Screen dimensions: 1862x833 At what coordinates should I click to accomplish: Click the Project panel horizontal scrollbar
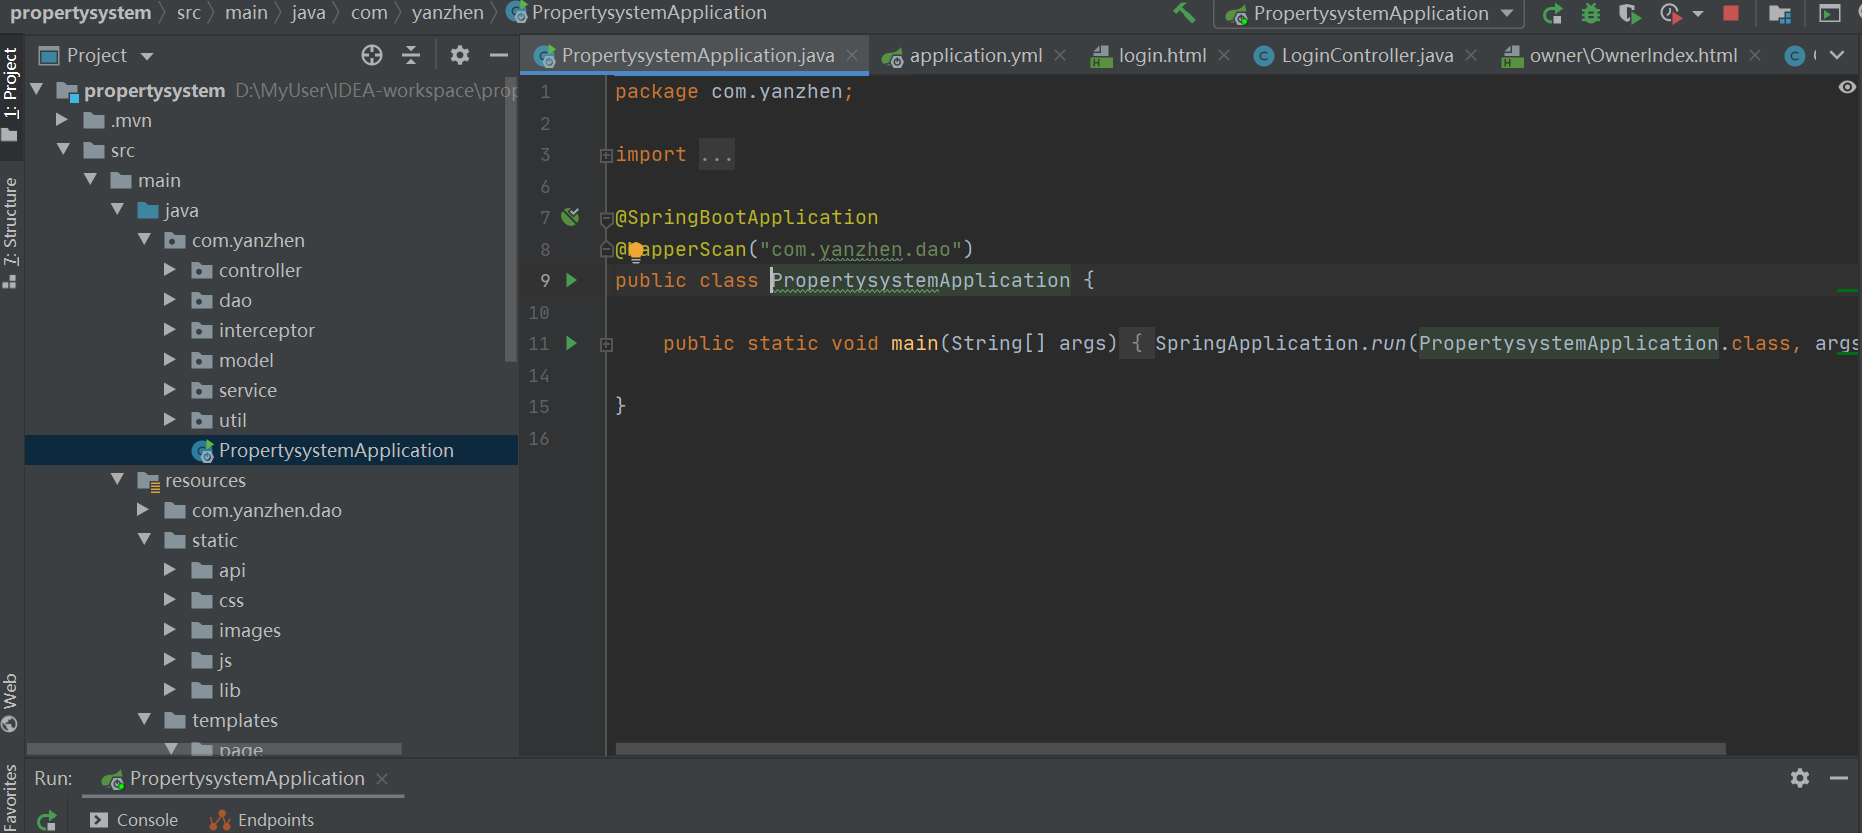tap(214, 749)
